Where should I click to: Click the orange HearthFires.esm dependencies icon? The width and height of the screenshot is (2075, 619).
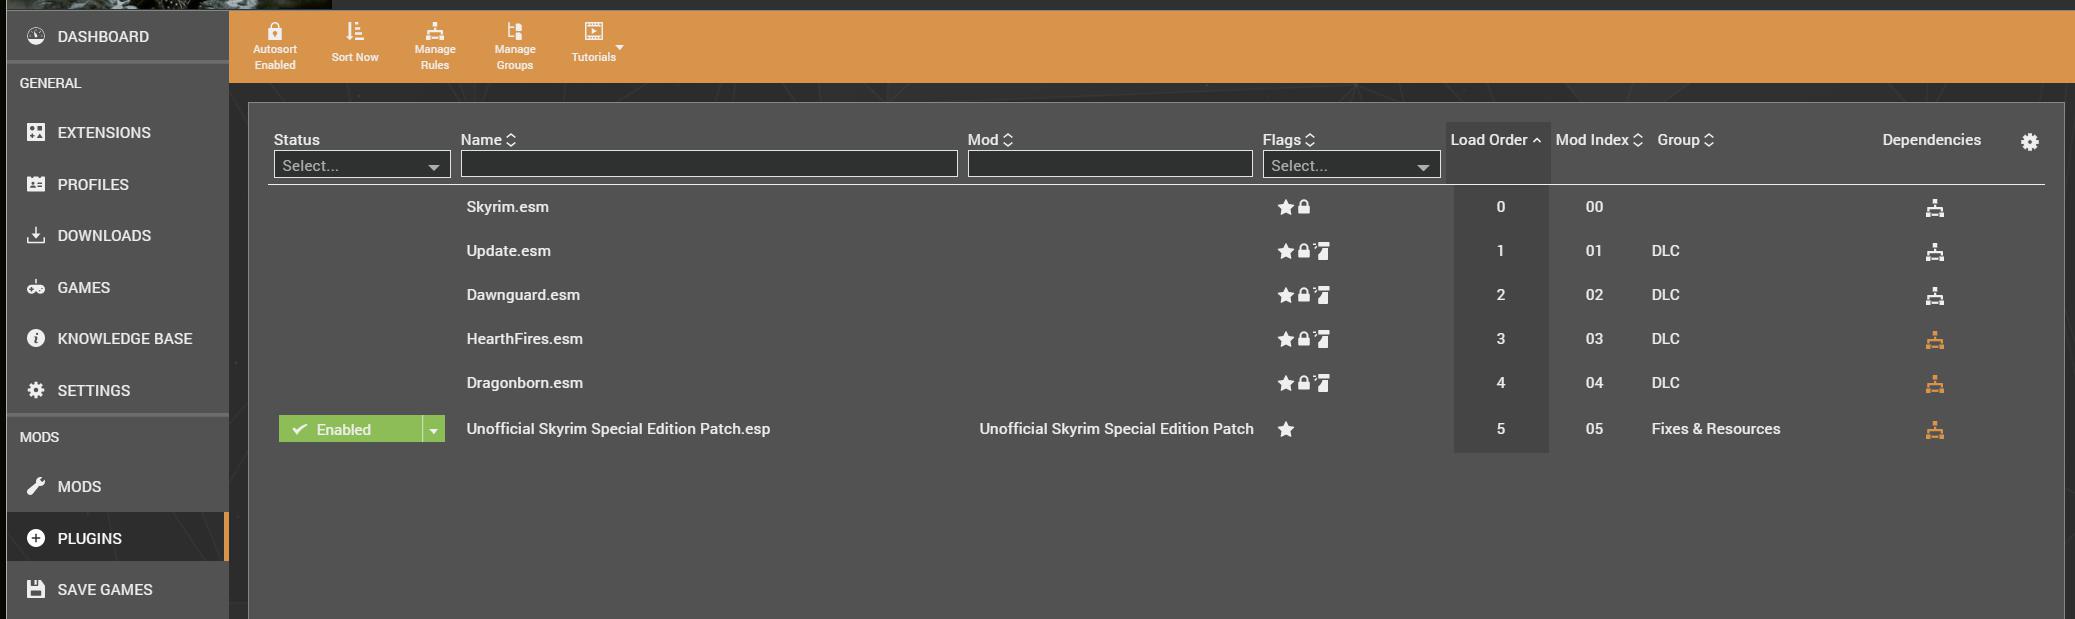pyautogui.click(x=1935, y=340)
